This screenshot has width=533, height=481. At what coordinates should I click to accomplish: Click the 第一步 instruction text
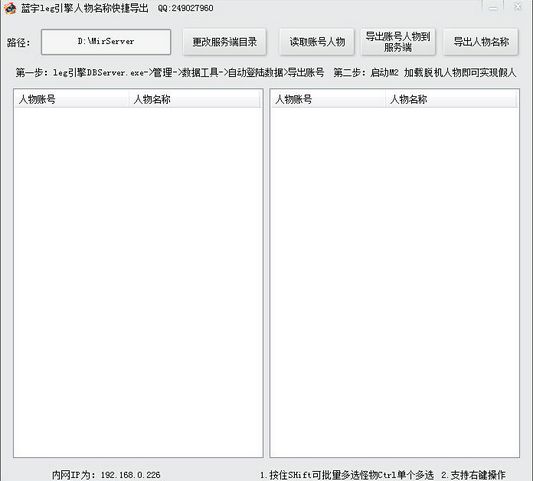(170, 72)
